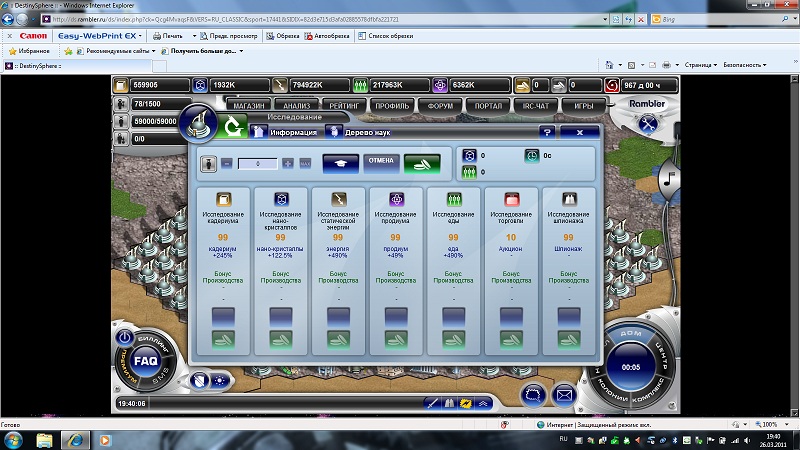
Task: Click the nano-crystals research icon
Action: [x=281, y=198]
